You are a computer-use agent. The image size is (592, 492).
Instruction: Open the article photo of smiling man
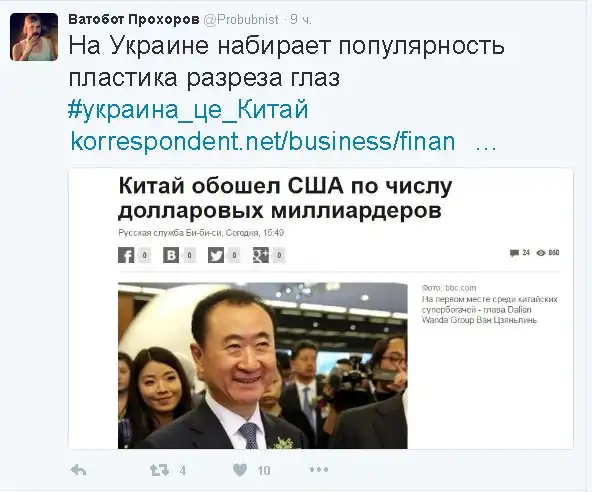(263, 366)
